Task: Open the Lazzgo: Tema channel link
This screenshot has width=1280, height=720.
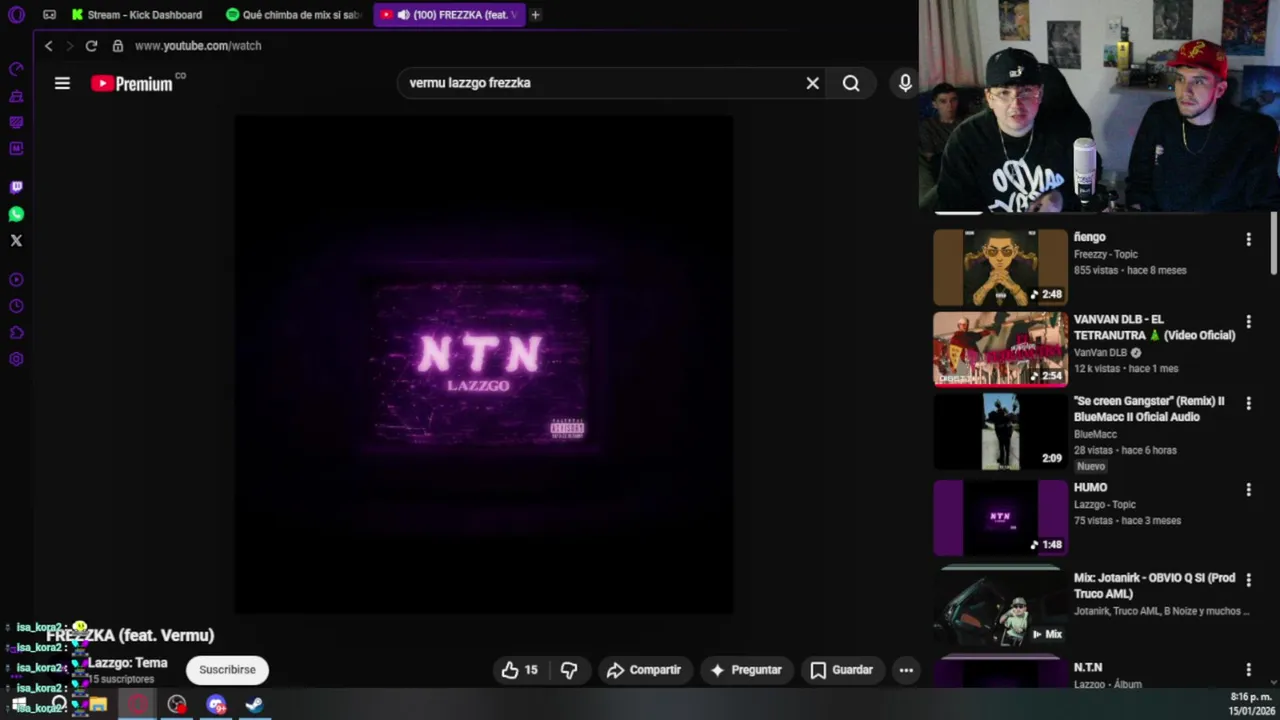Action: (x=127, y=663)
